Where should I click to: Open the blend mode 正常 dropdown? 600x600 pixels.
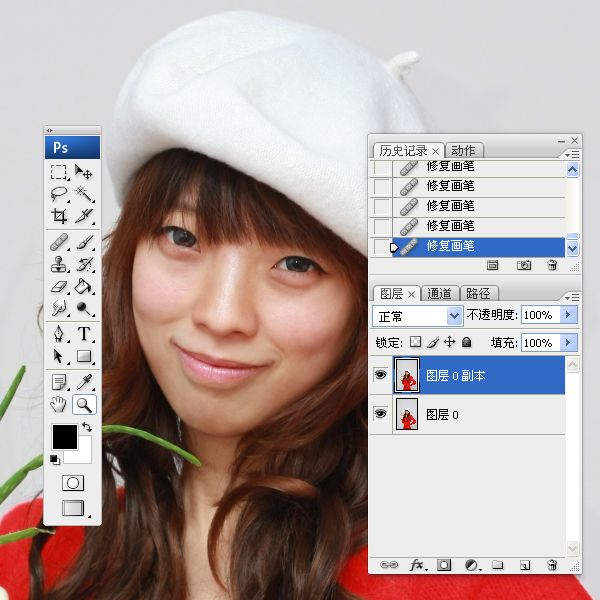[417, 316]
